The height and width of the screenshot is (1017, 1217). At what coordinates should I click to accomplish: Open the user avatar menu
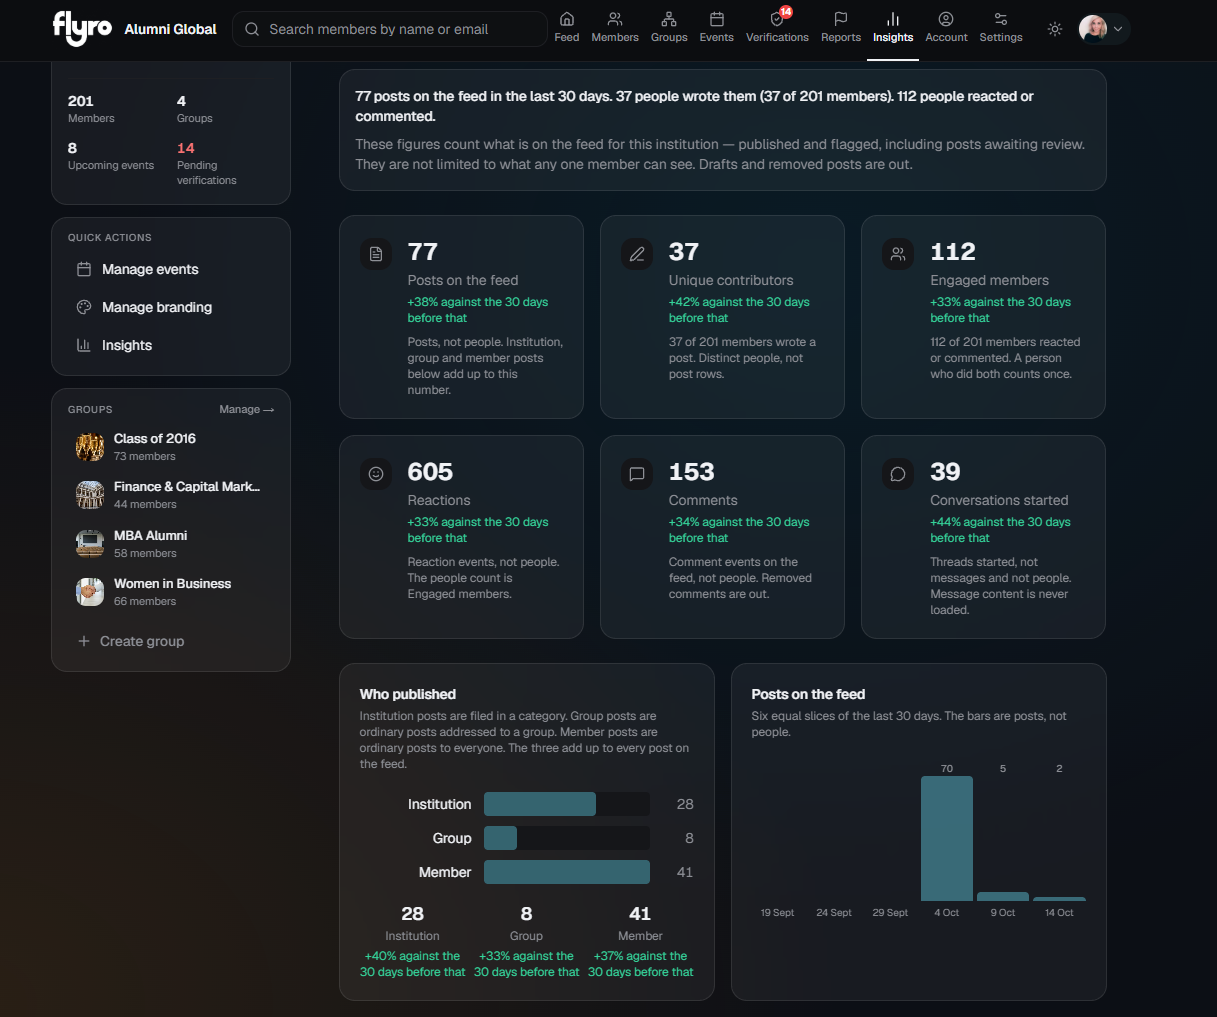click(x=1104, y=29)
